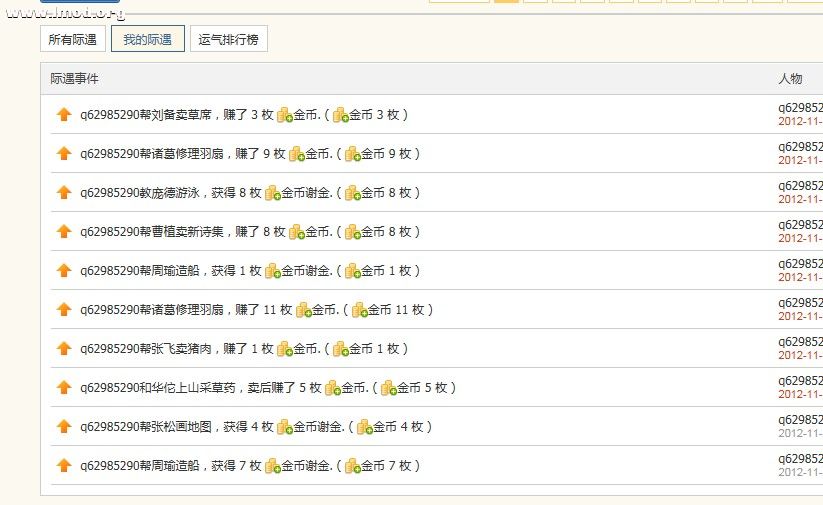This screenshot has height=505, width=823.
Task: Switch to the 我的际遇 tab
Action: [147, 39]
